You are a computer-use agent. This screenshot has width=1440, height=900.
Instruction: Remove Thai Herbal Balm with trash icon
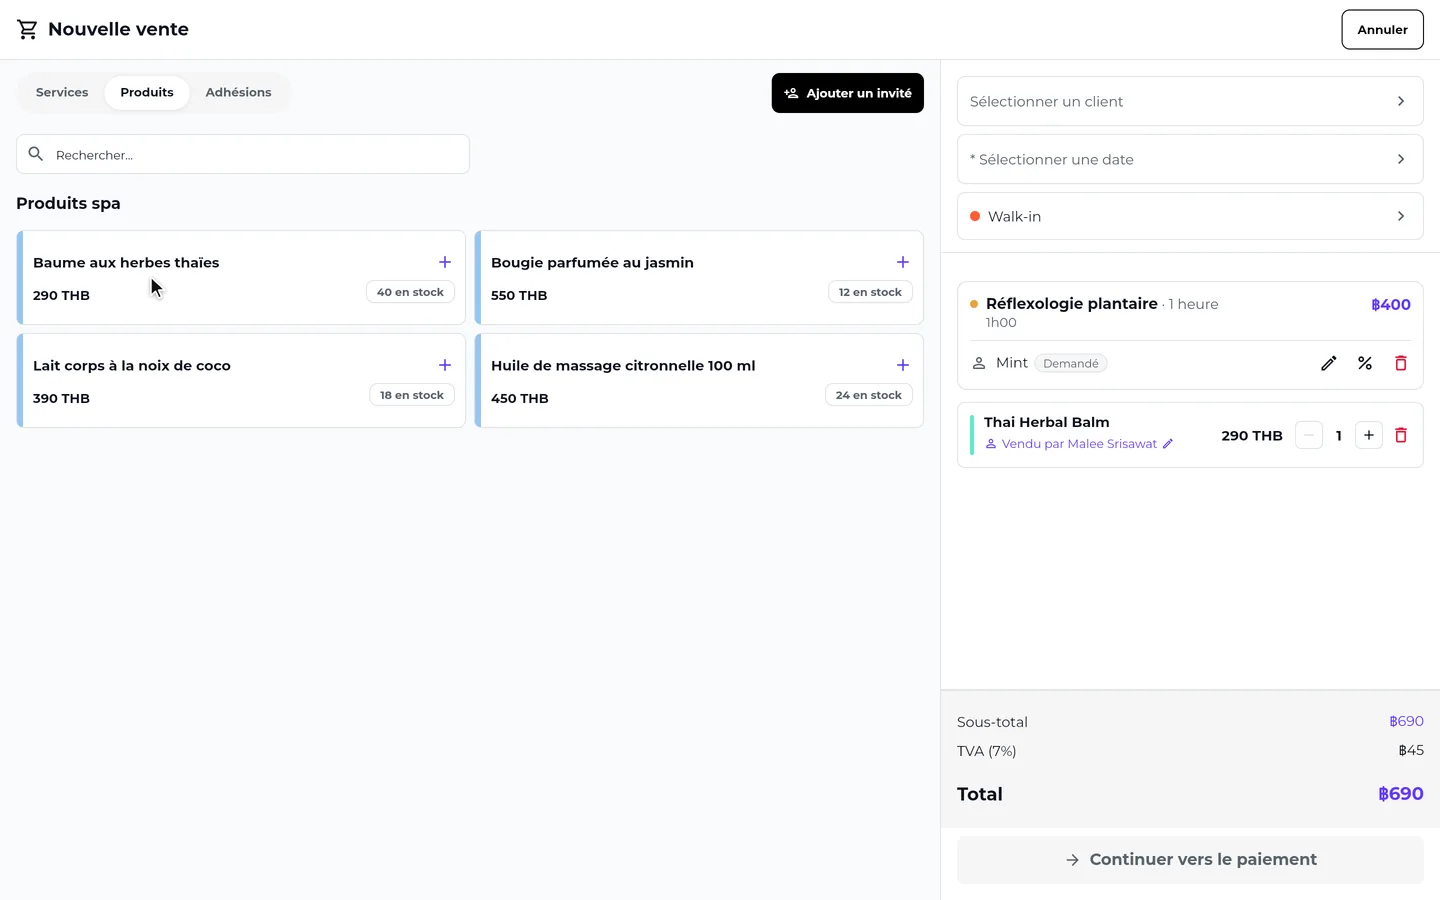1401,435
